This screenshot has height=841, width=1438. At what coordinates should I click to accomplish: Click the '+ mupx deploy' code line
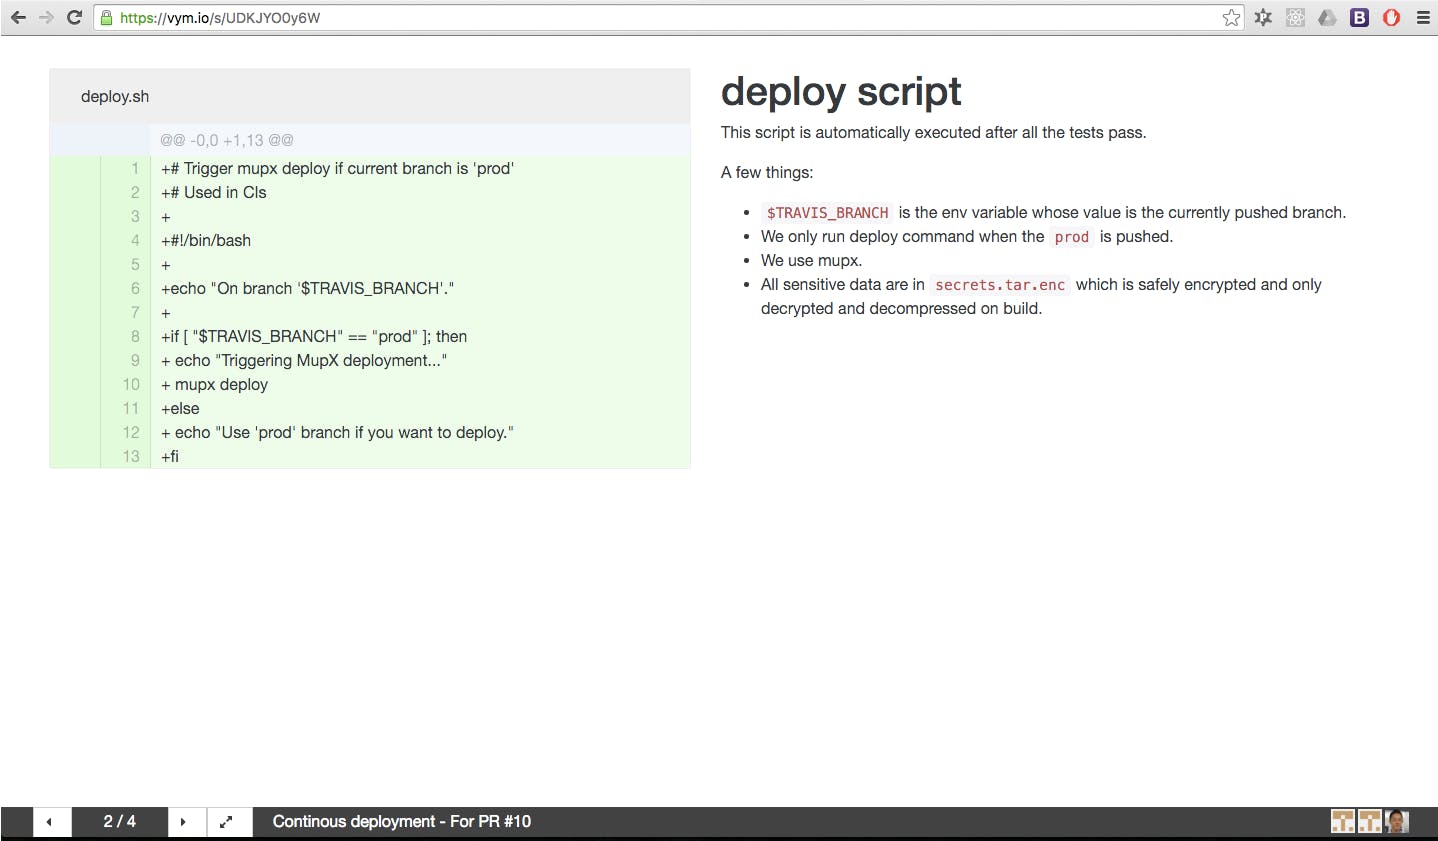coord(215,384)
